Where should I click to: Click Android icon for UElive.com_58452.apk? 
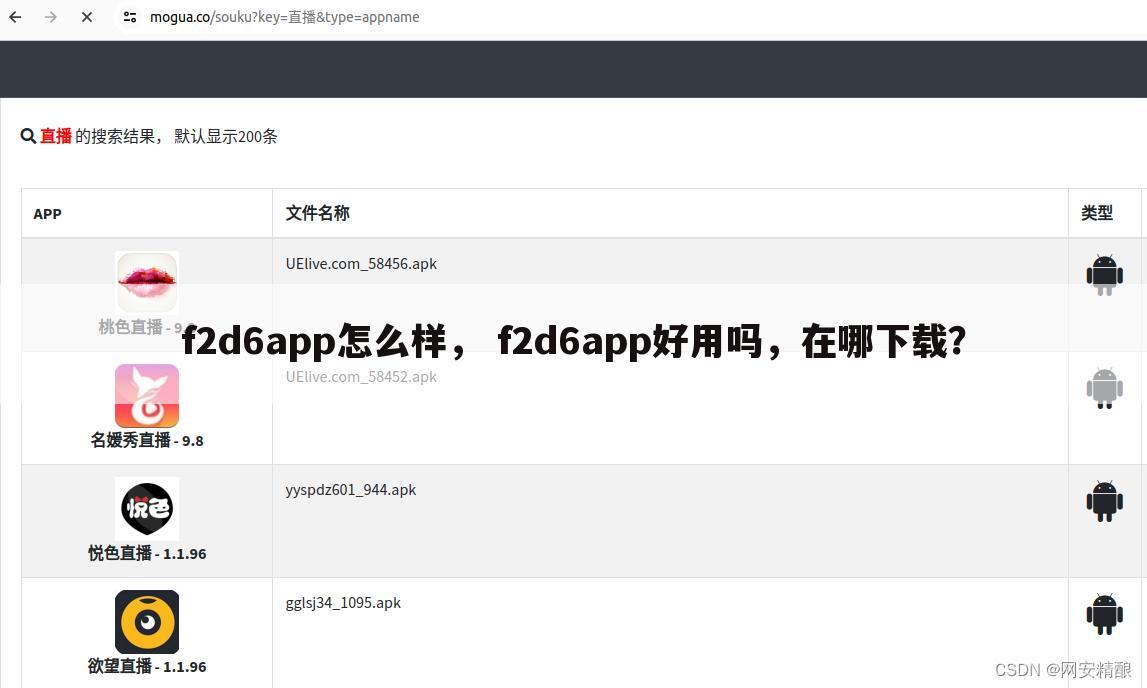[1105, 388]
